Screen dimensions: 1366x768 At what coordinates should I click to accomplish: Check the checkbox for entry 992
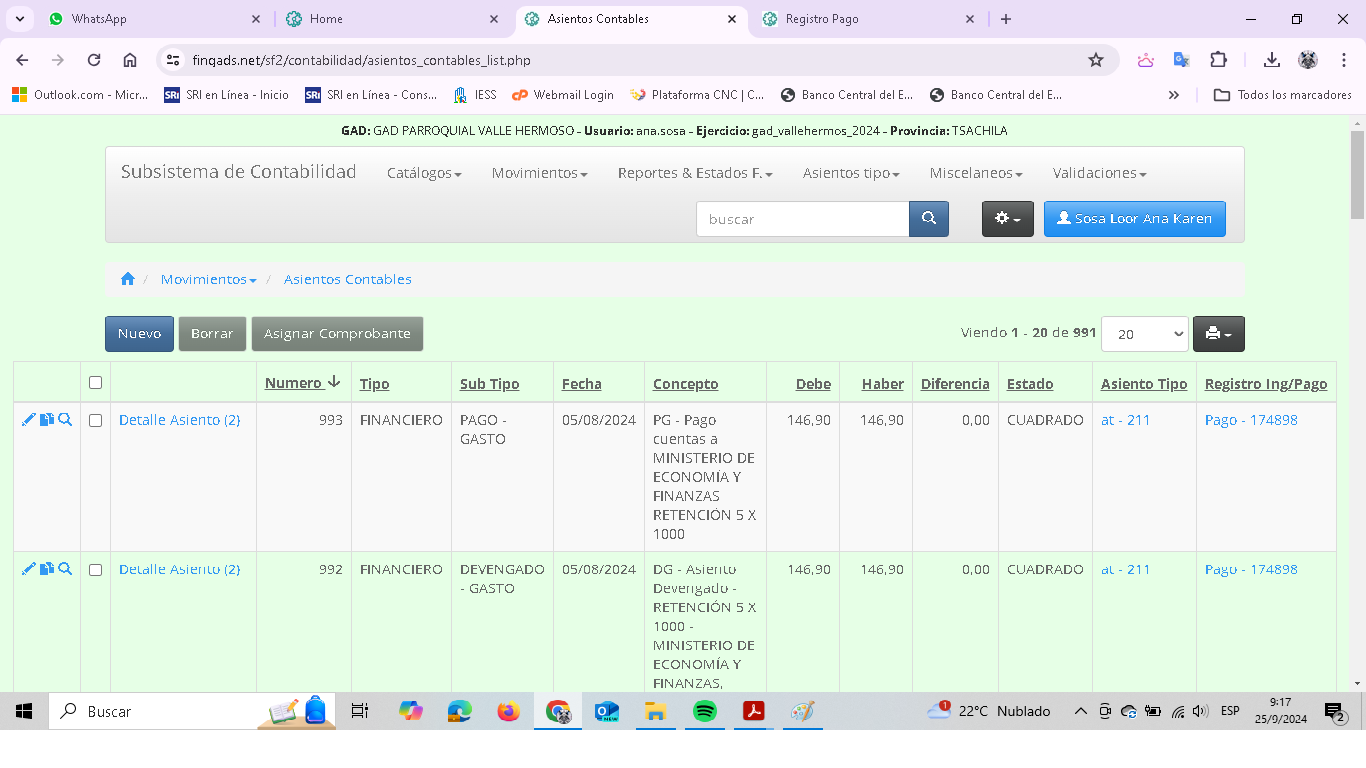(95, 570)
